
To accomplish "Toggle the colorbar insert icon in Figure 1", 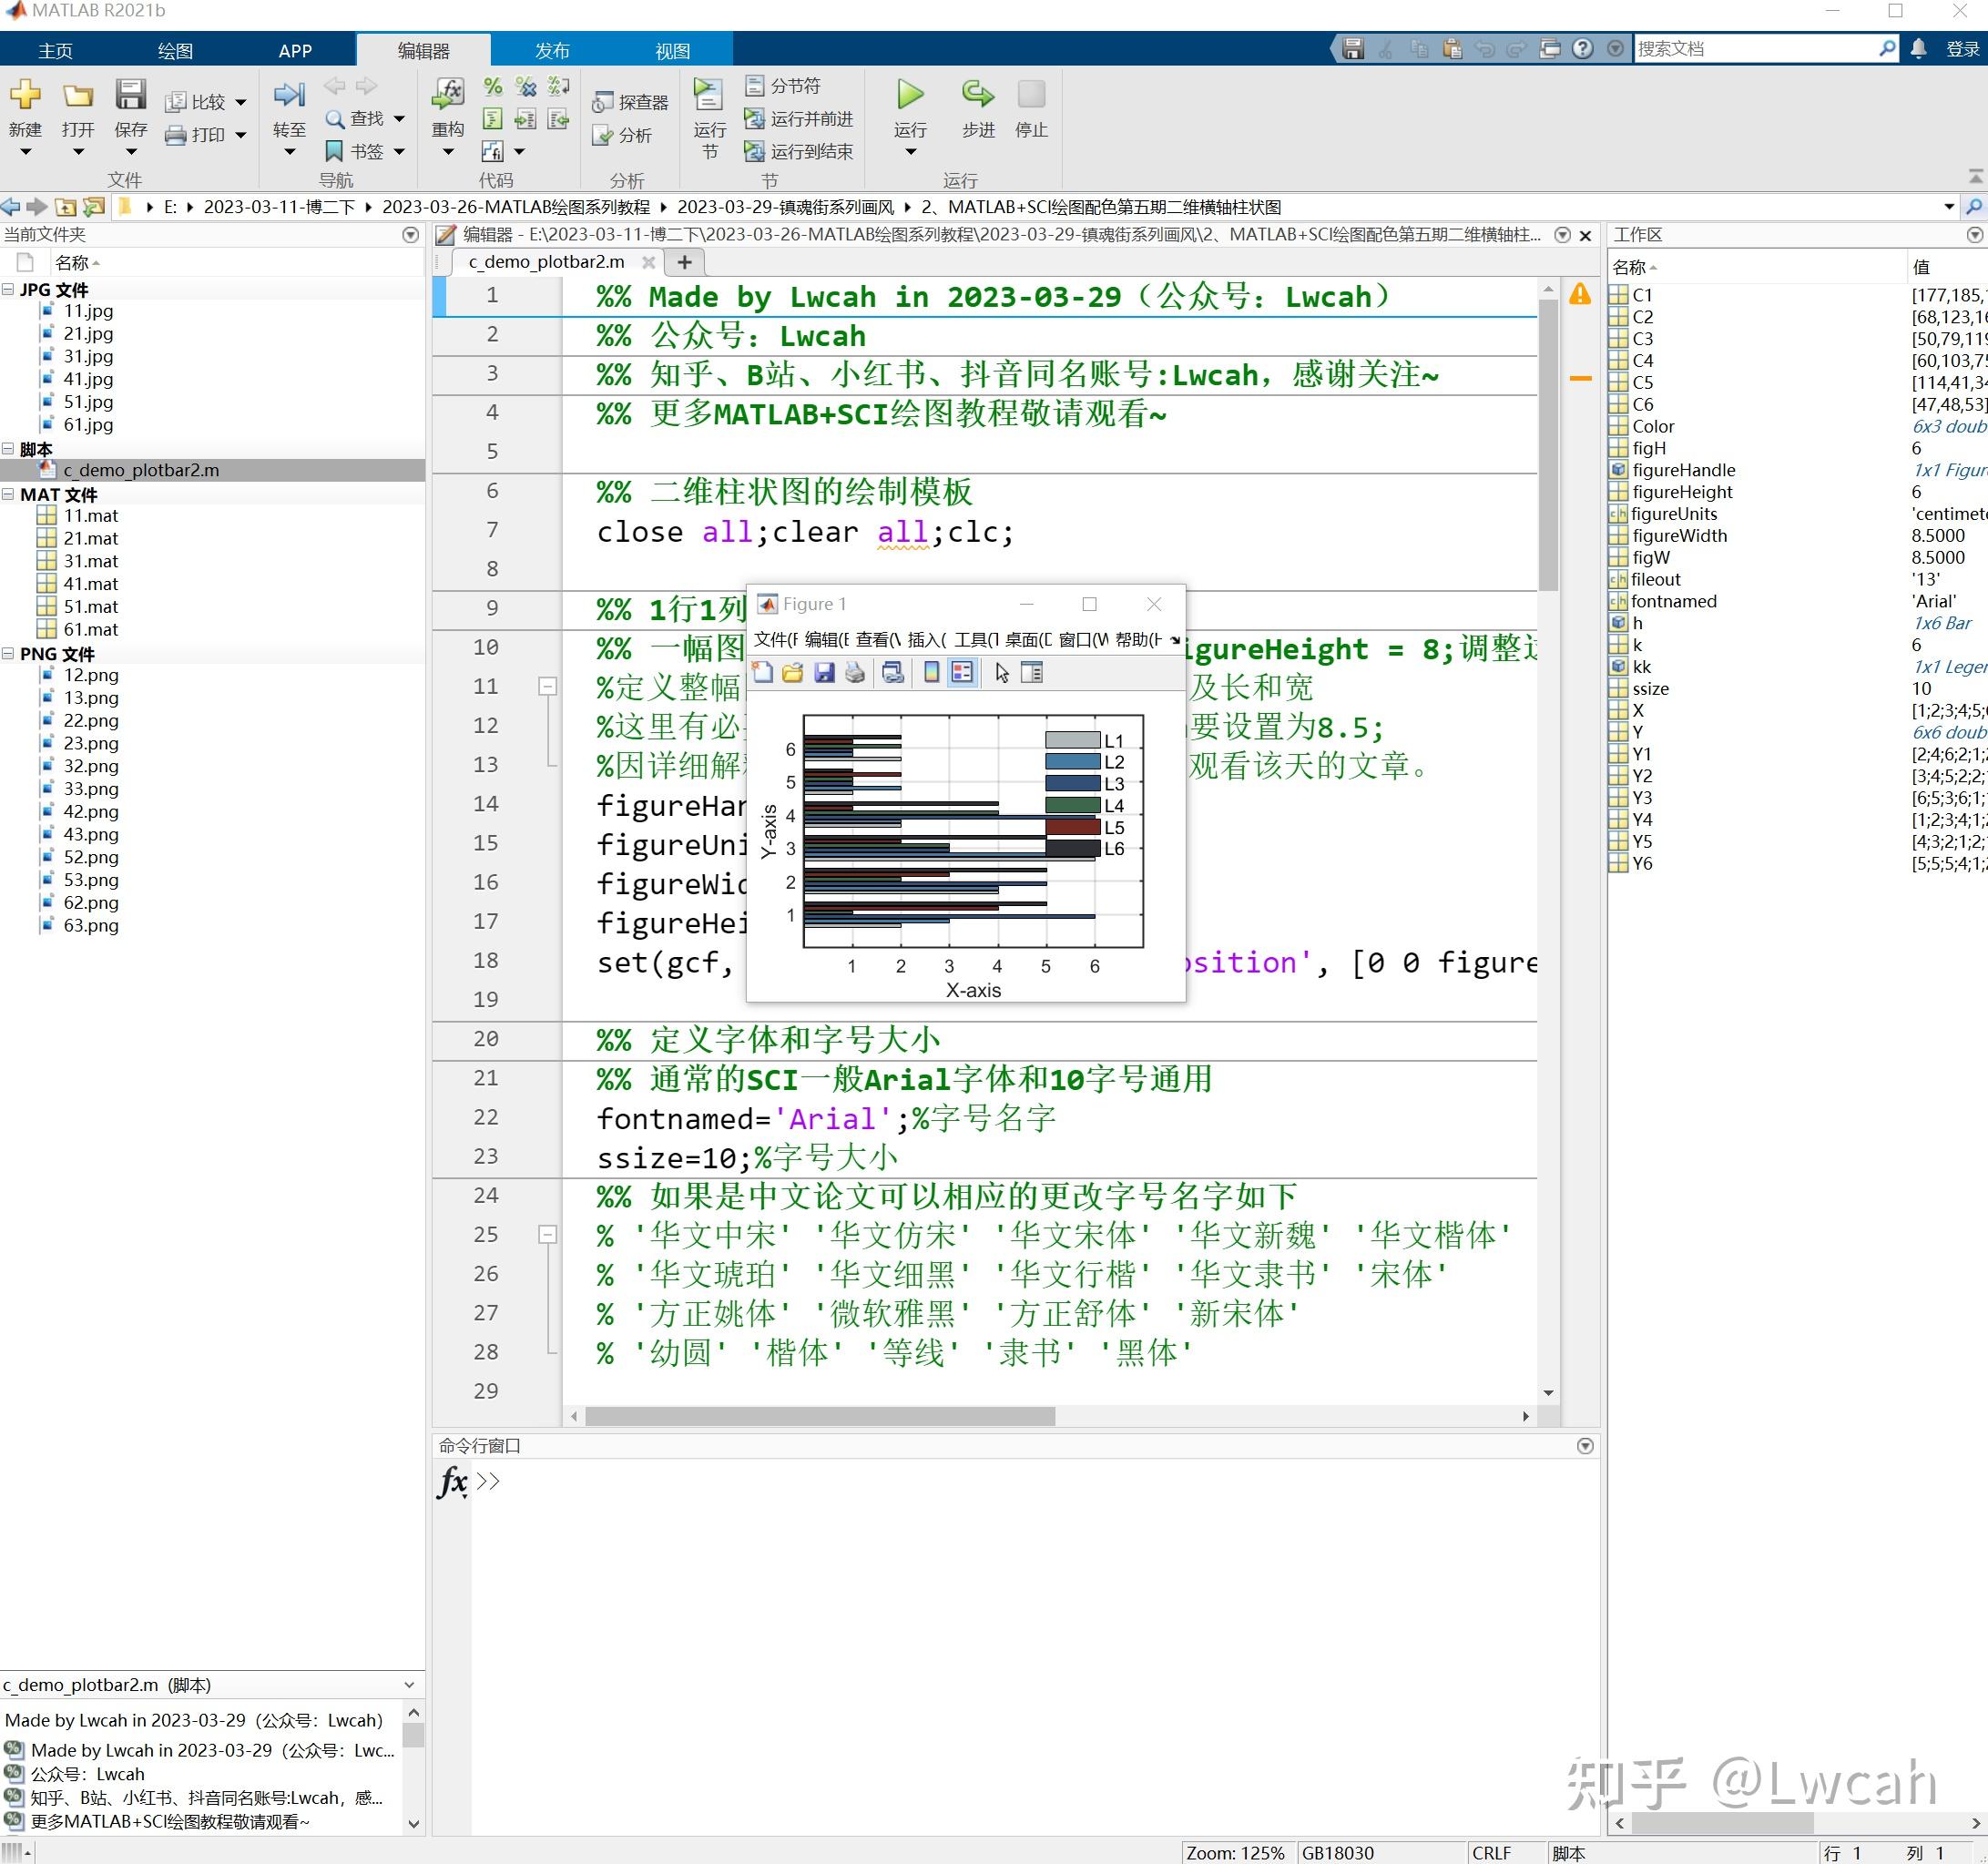I will [x=932, y=672].
